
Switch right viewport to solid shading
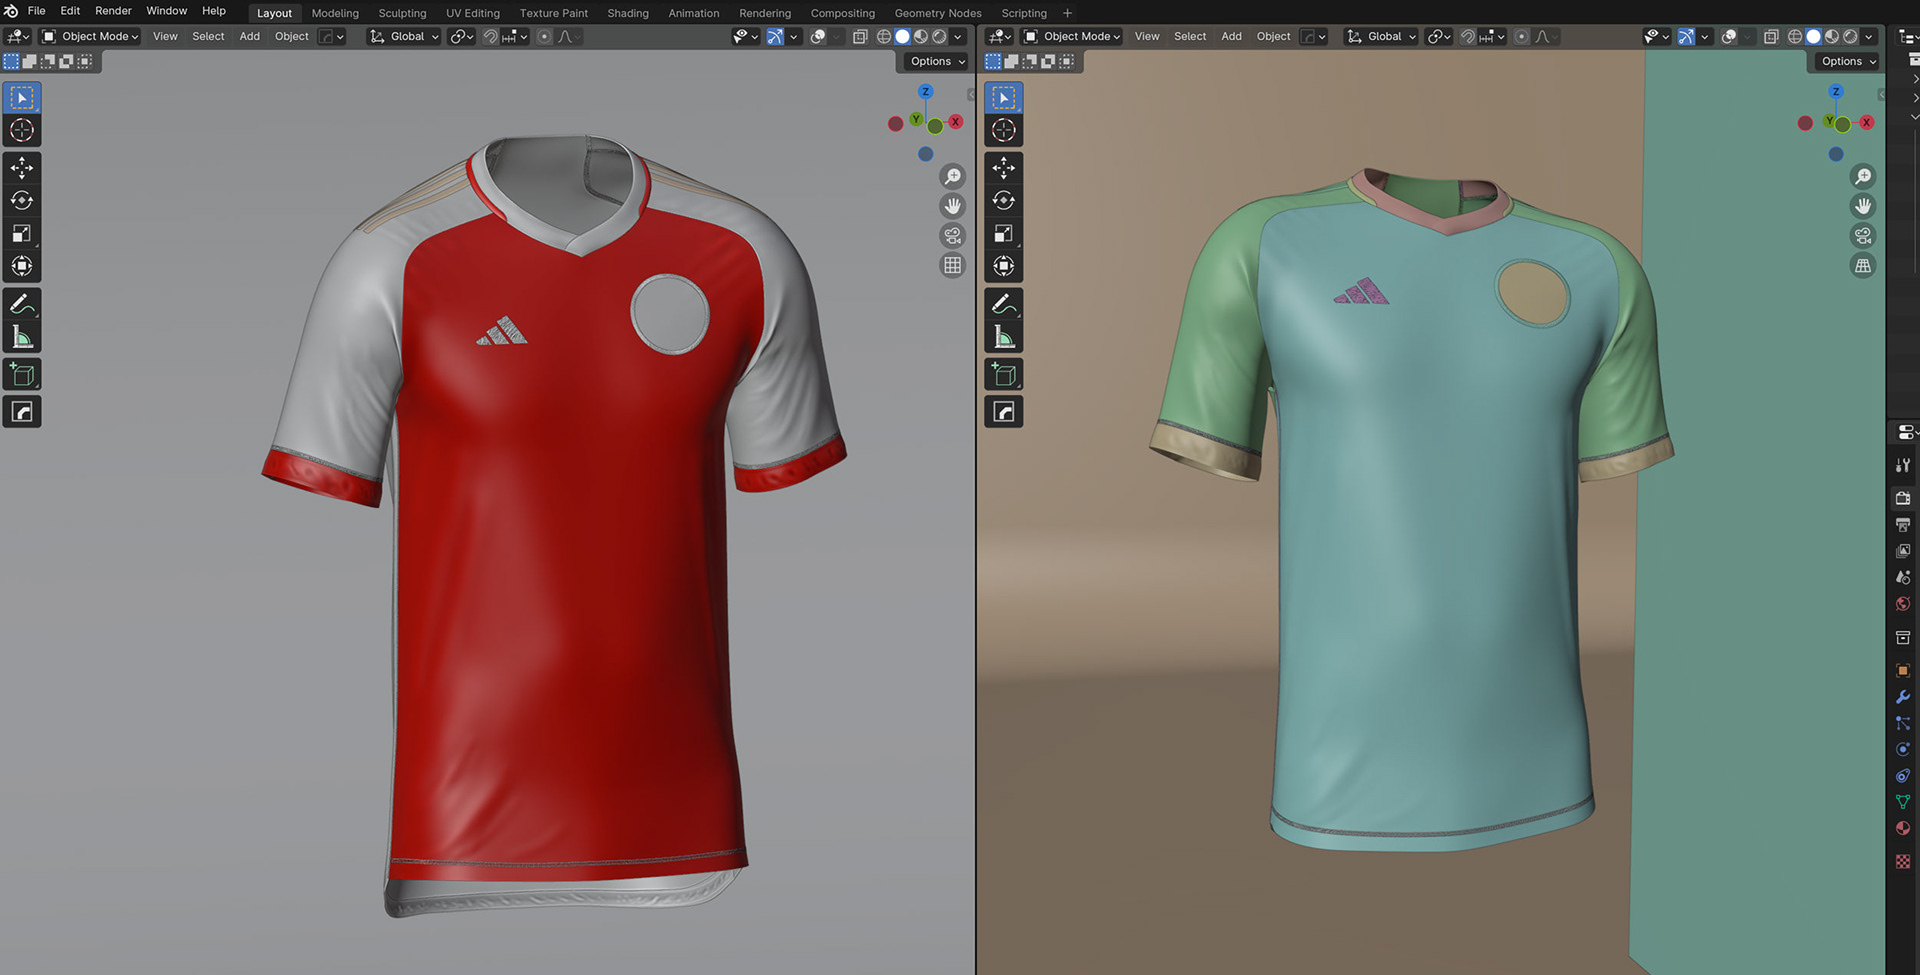[x=1813, y=36]
